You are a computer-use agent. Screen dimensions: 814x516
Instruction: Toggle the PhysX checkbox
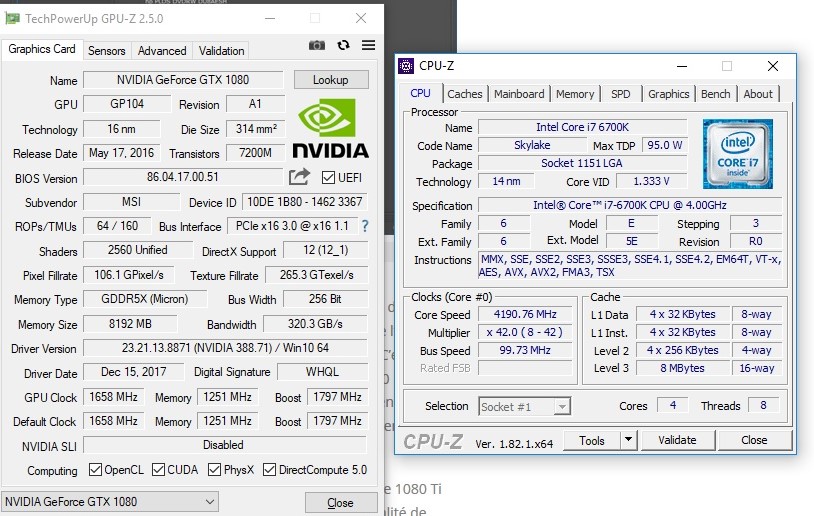click(213, 470)
